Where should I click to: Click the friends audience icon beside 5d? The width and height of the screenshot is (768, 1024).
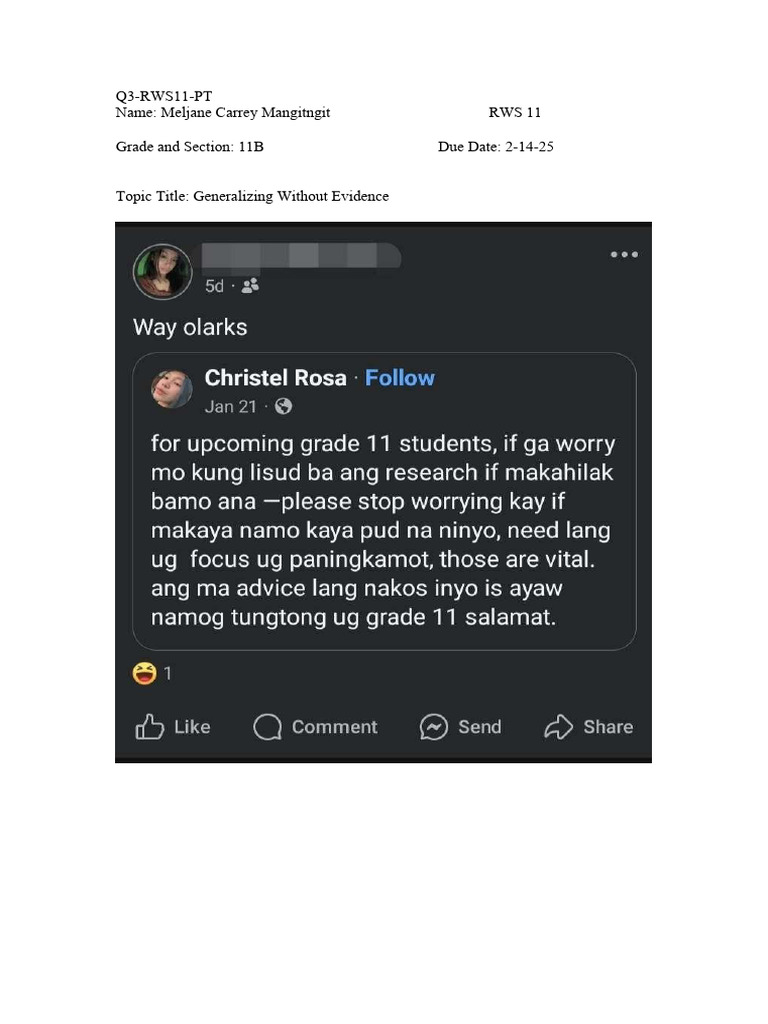250,286
